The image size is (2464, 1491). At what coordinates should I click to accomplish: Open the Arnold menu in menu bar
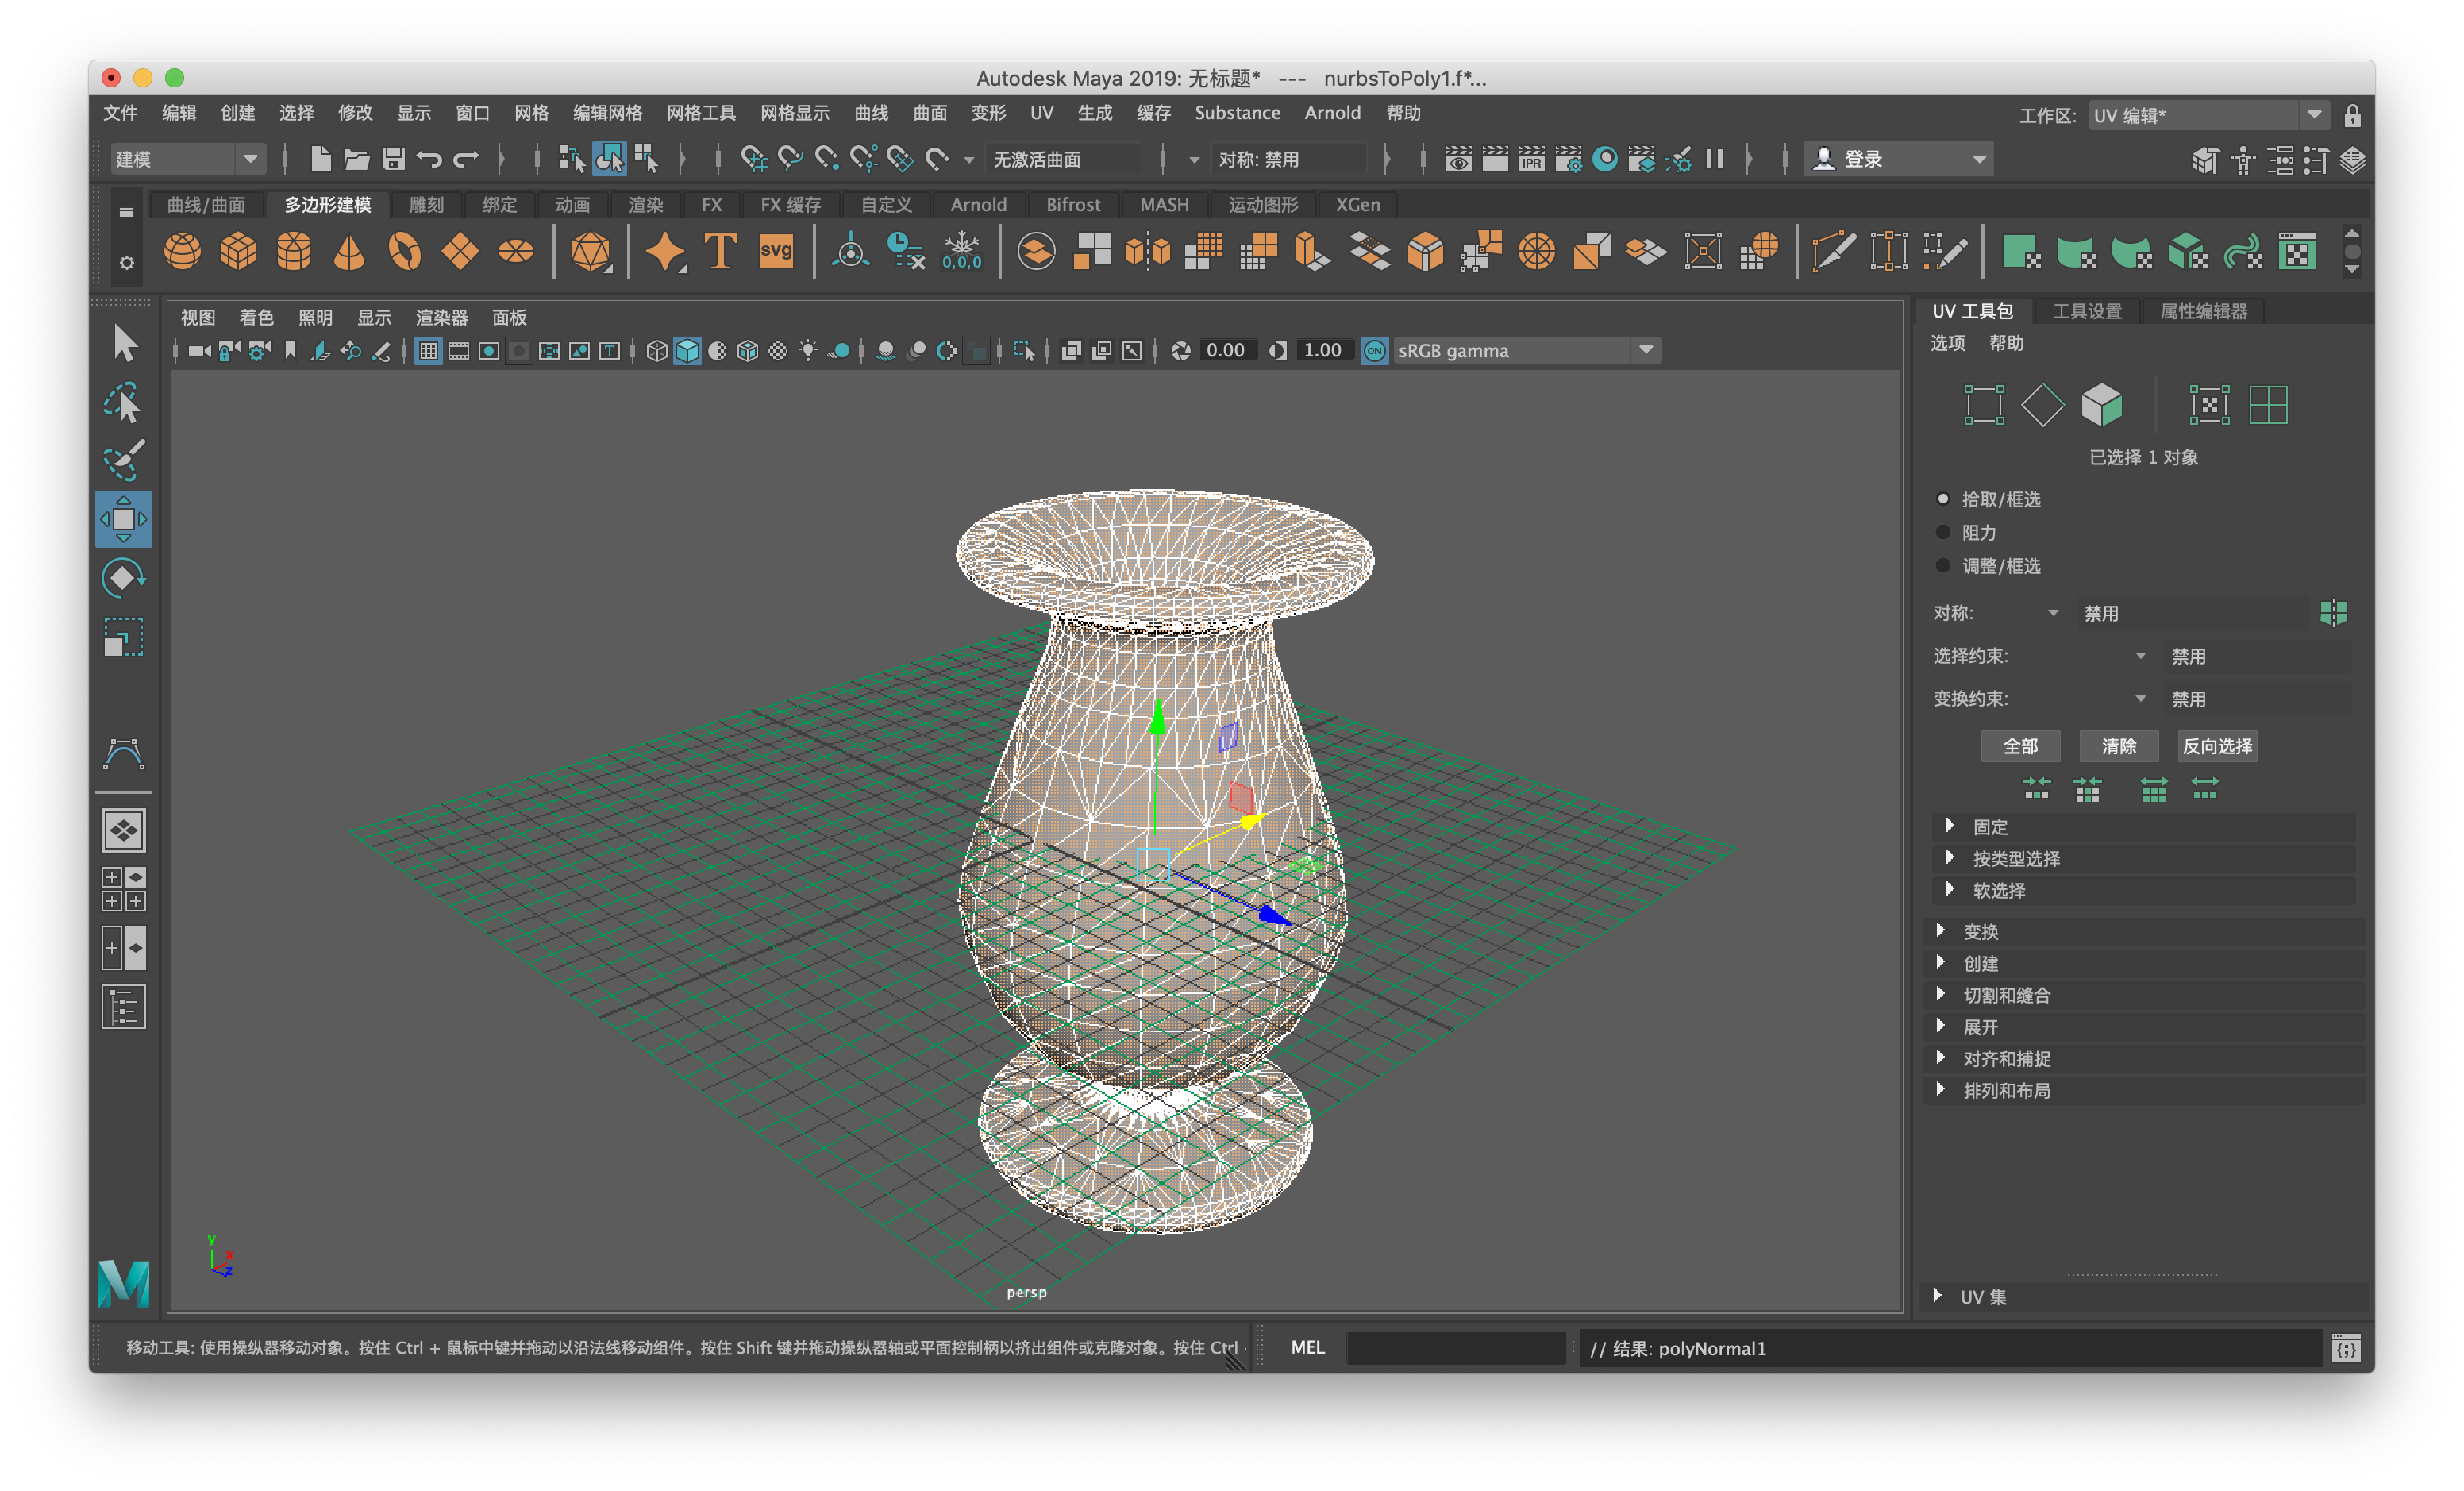point(1332,113)
